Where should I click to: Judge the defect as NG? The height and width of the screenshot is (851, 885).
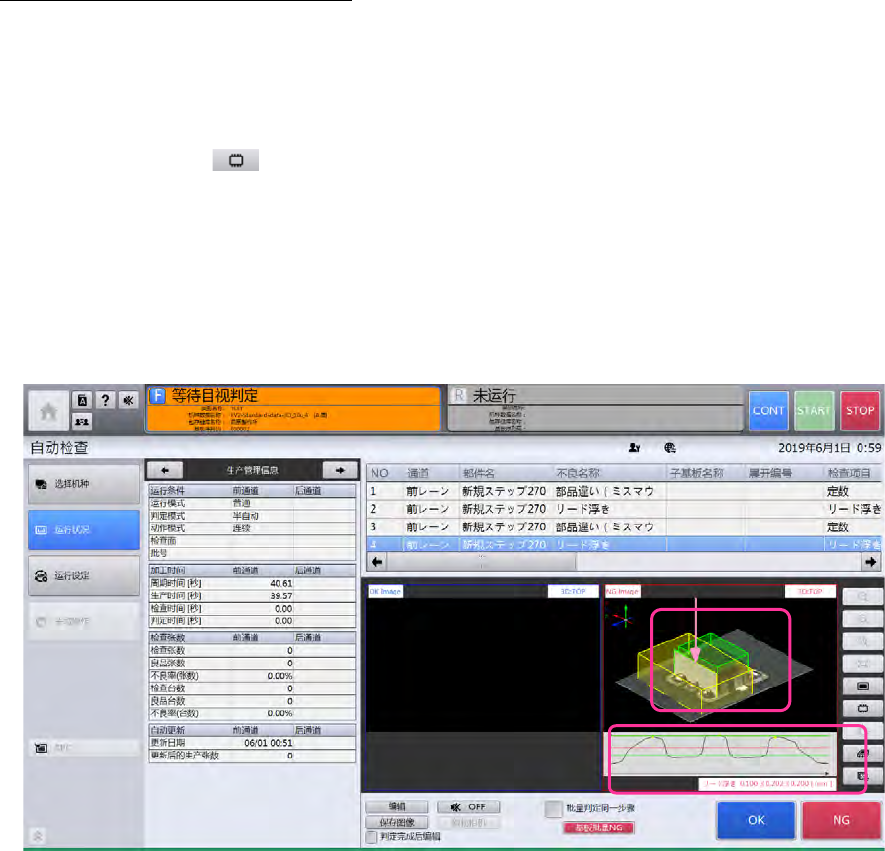tap(841, 820)
